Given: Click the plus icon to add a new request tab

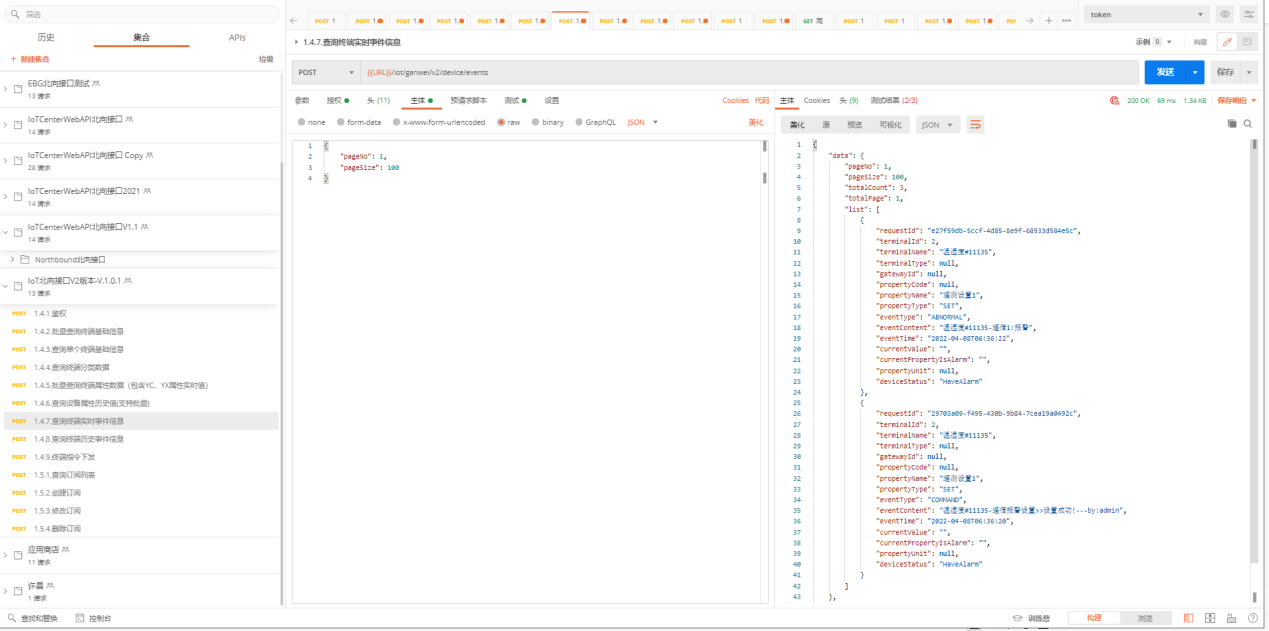Looking at the screenshot, I should point(1048,20).
